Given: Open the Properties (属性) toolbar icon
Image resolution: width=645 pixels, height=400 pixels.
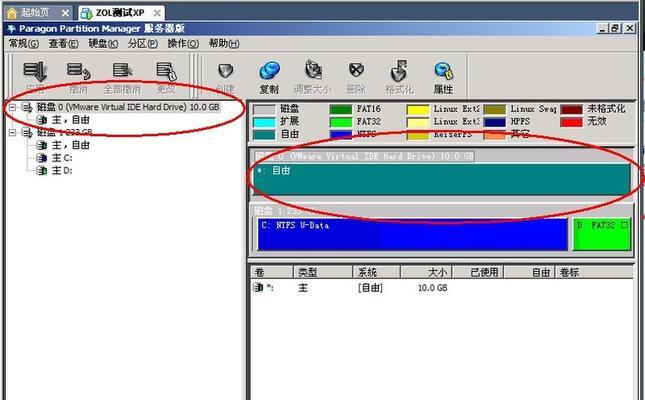Looking at the screenshot, I should point(443,71).
